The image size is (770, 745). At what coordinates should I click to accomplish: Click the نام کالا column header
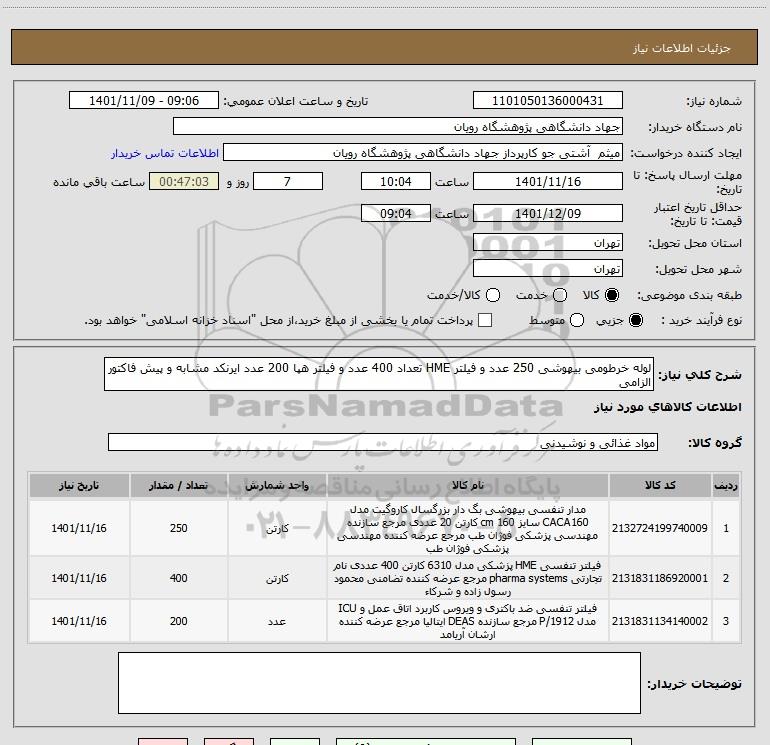(468, 486)
